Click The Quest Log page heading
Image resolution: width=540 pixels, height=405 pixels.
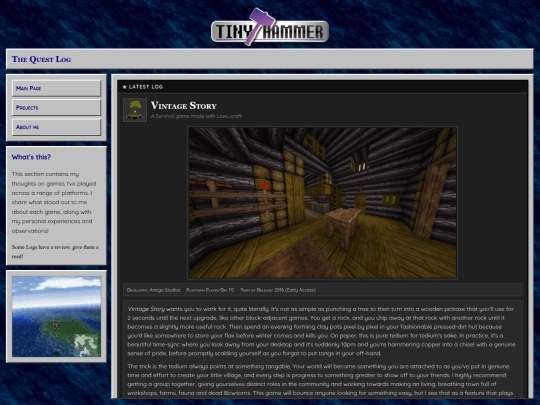[41, 59]
